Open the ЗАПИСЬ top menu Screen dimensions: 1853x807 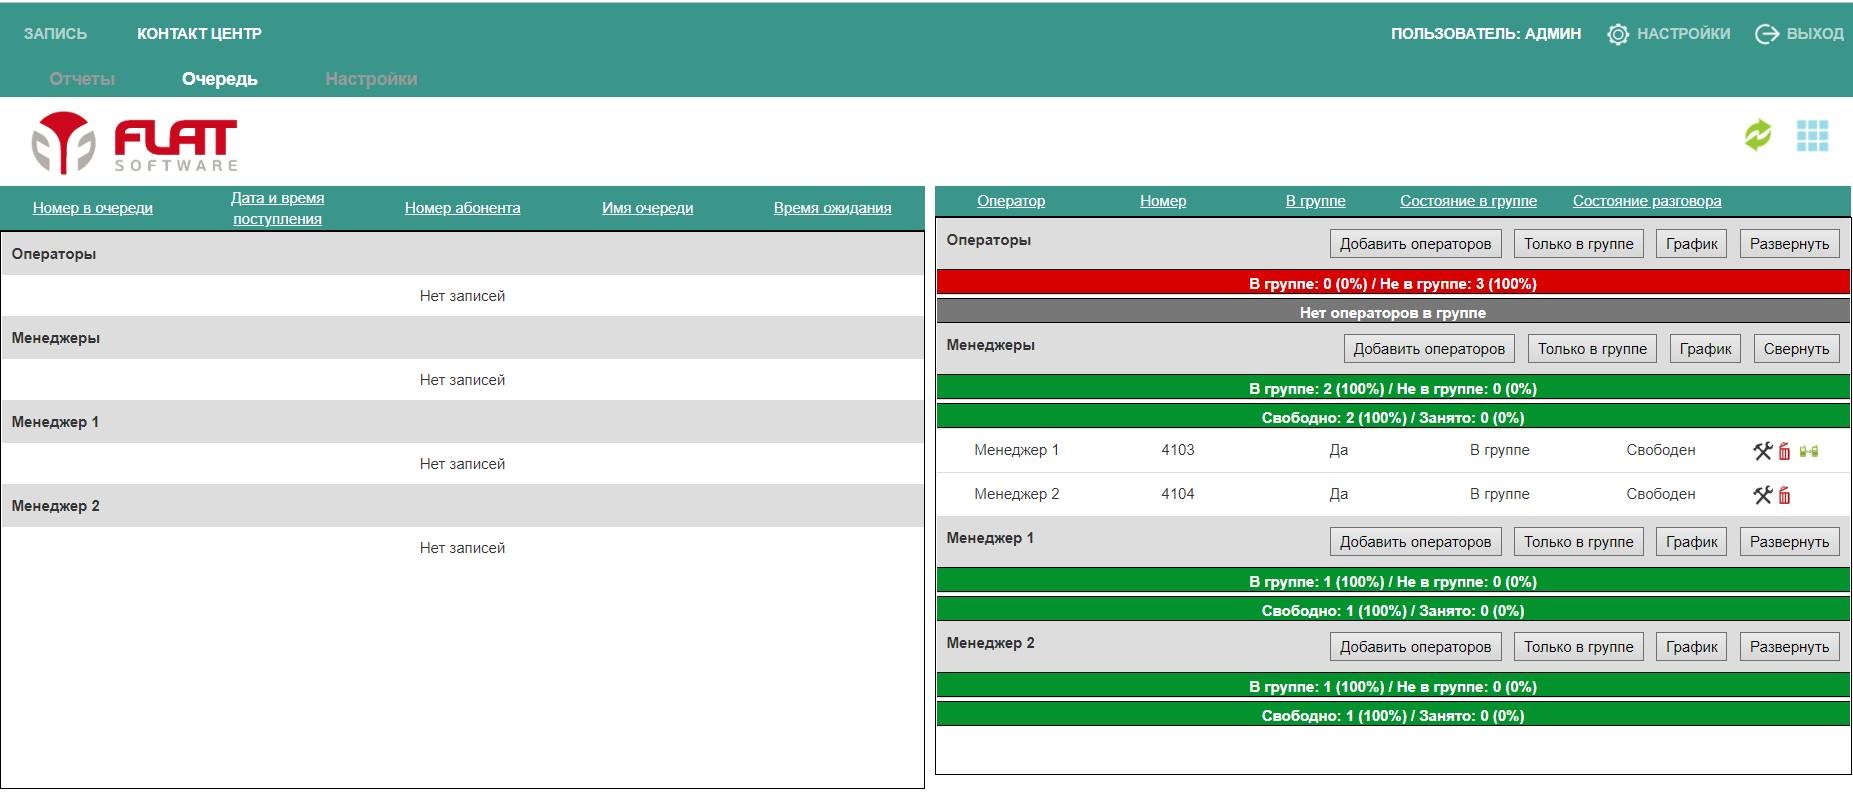[55, 34]
